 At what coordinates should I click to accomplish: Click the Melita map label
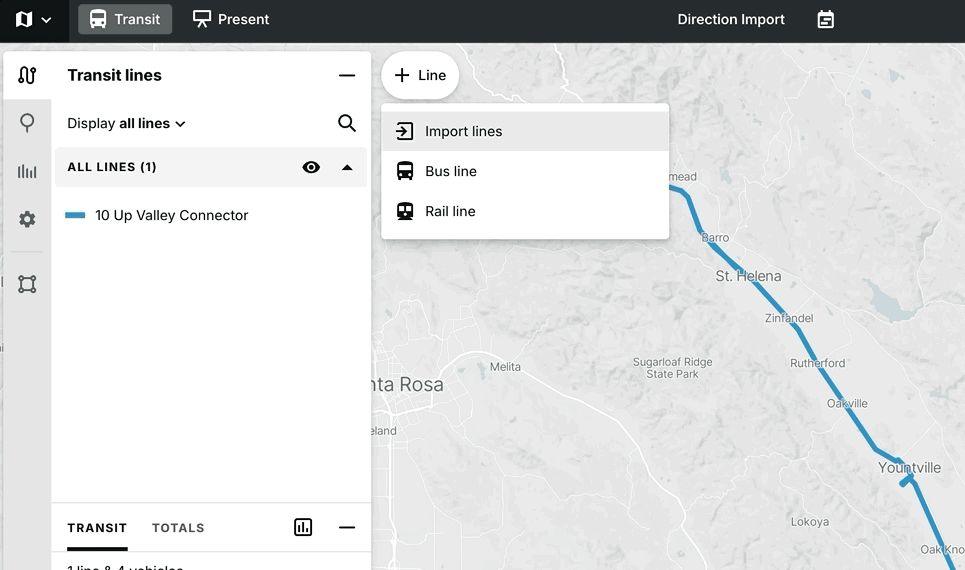click(505, 367)
